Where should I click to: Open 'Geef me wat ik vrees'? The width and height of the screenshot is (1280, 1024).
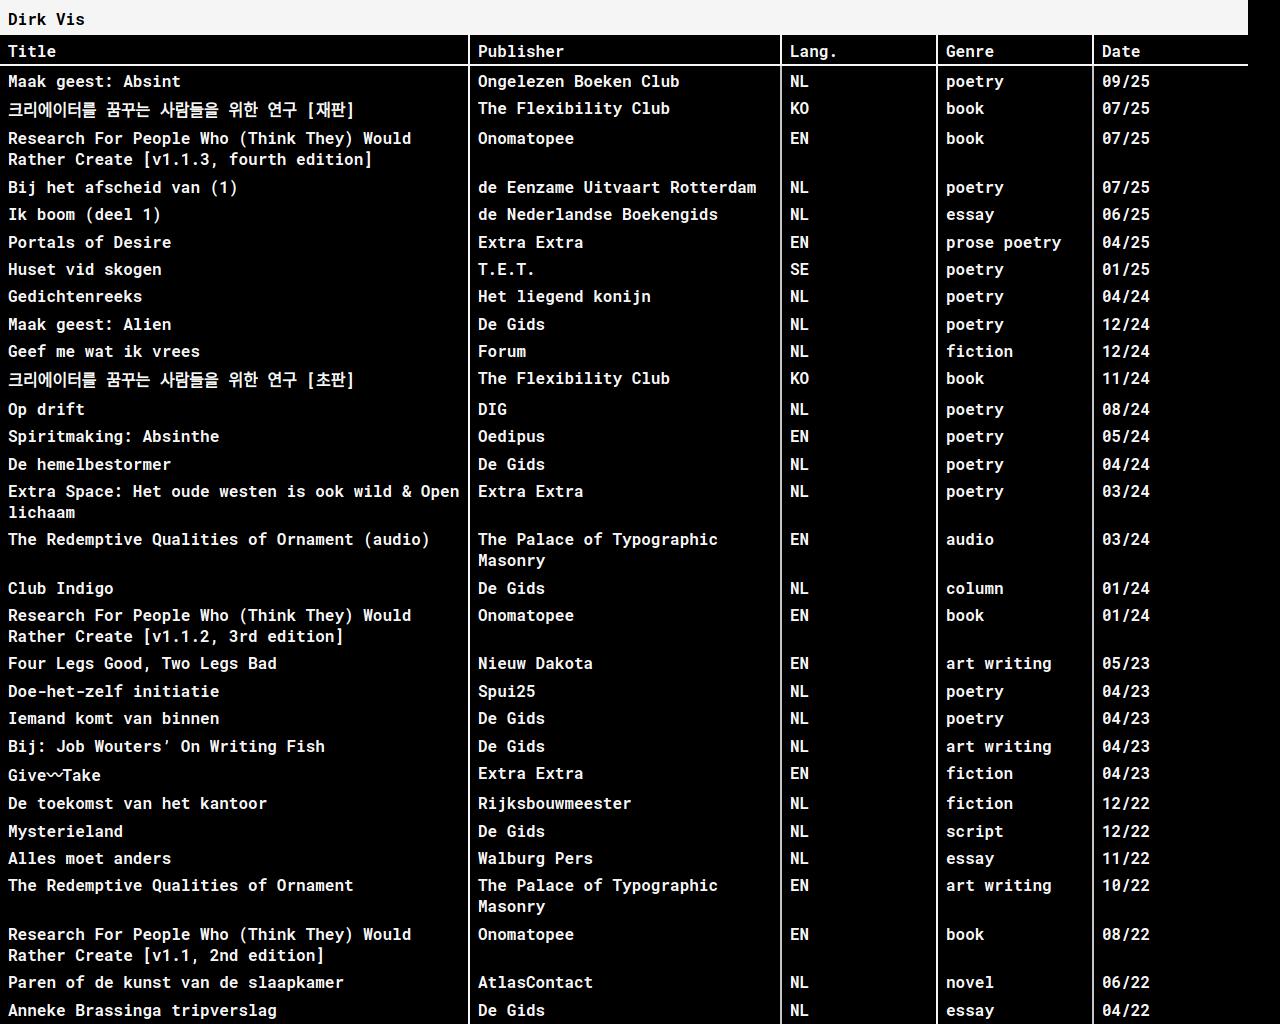pyautogui.click(x=103, y=352)
